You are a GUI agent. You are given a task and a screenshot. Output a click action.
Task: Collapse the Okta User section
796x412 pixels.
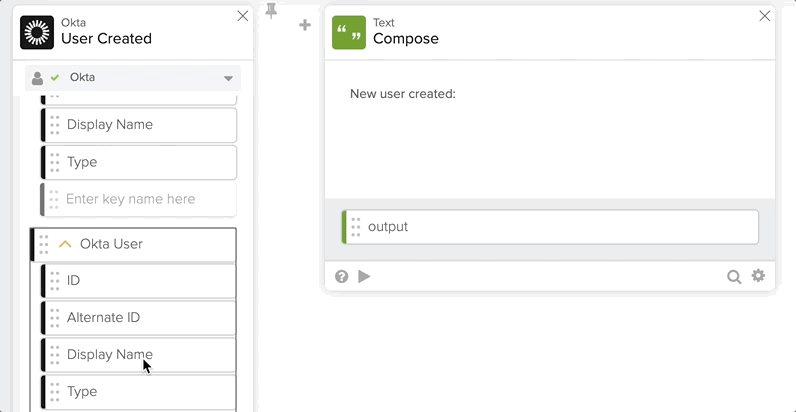tap(65, 244)
